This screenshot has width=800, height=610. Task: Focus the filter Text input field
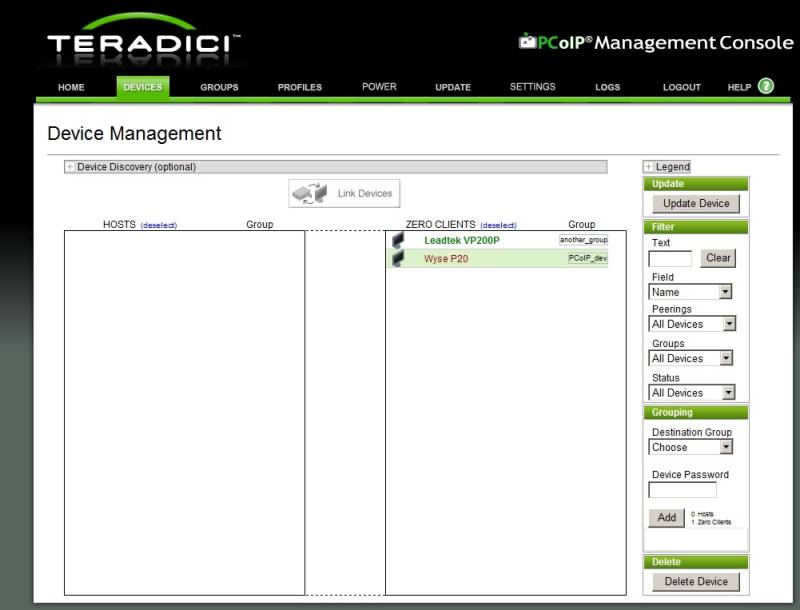click(670, 259)
